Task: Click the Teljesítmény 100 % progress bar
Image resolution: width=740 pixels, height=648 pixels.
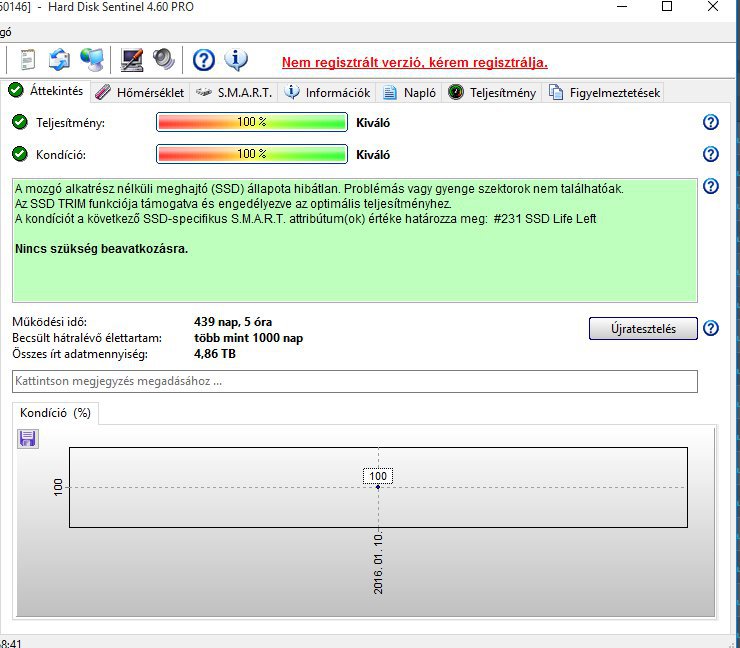Action: tap(252, 122)
